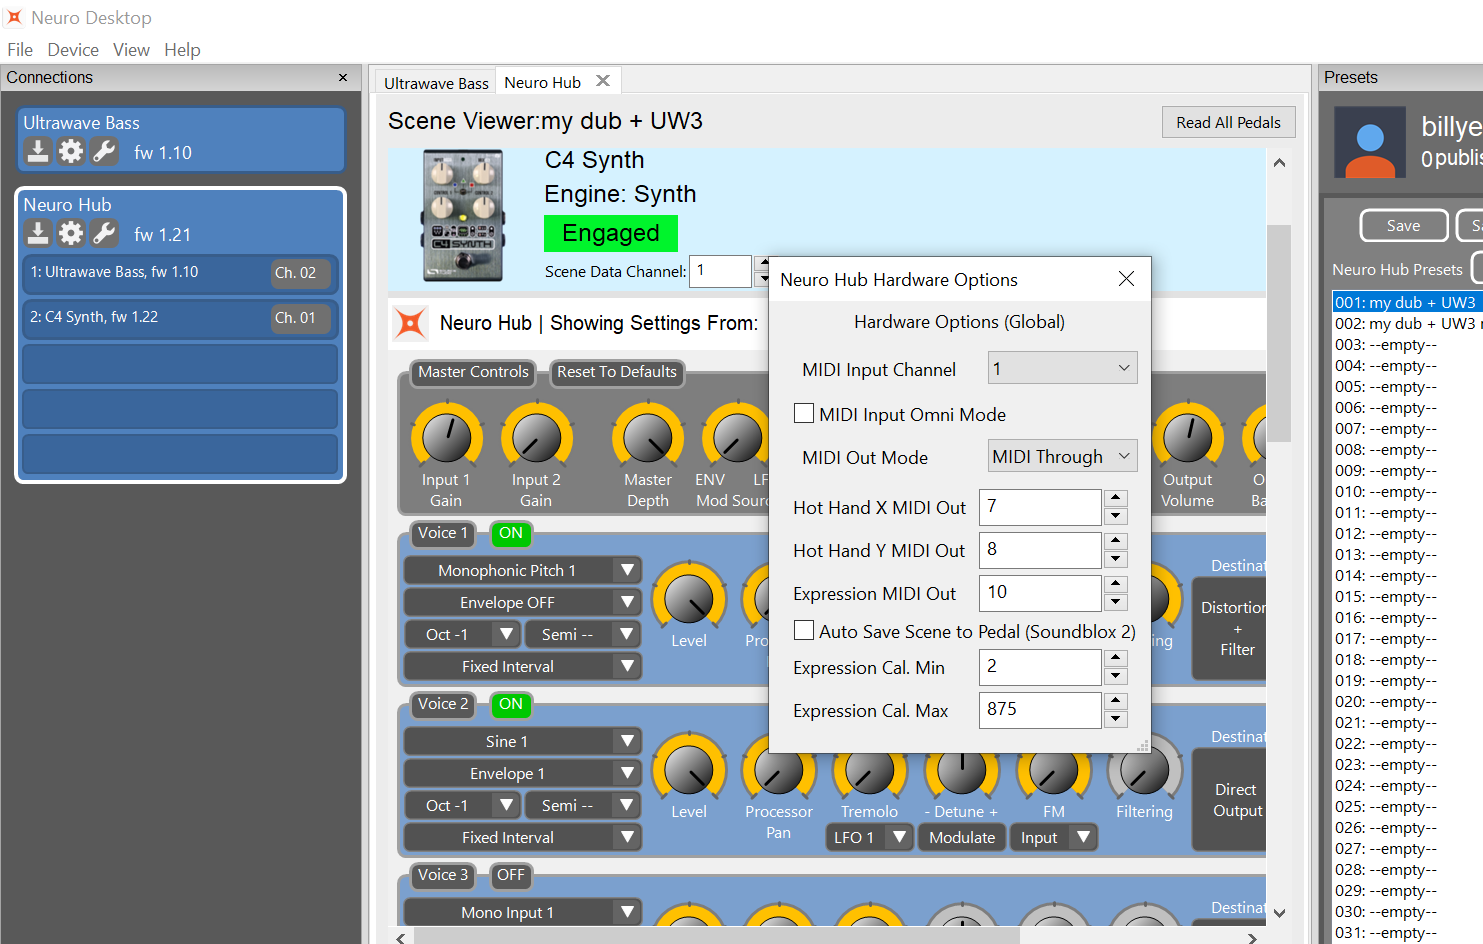Switch to Ultrawave Bass tab
This screenshot has width=1483, height=944.
436,83
